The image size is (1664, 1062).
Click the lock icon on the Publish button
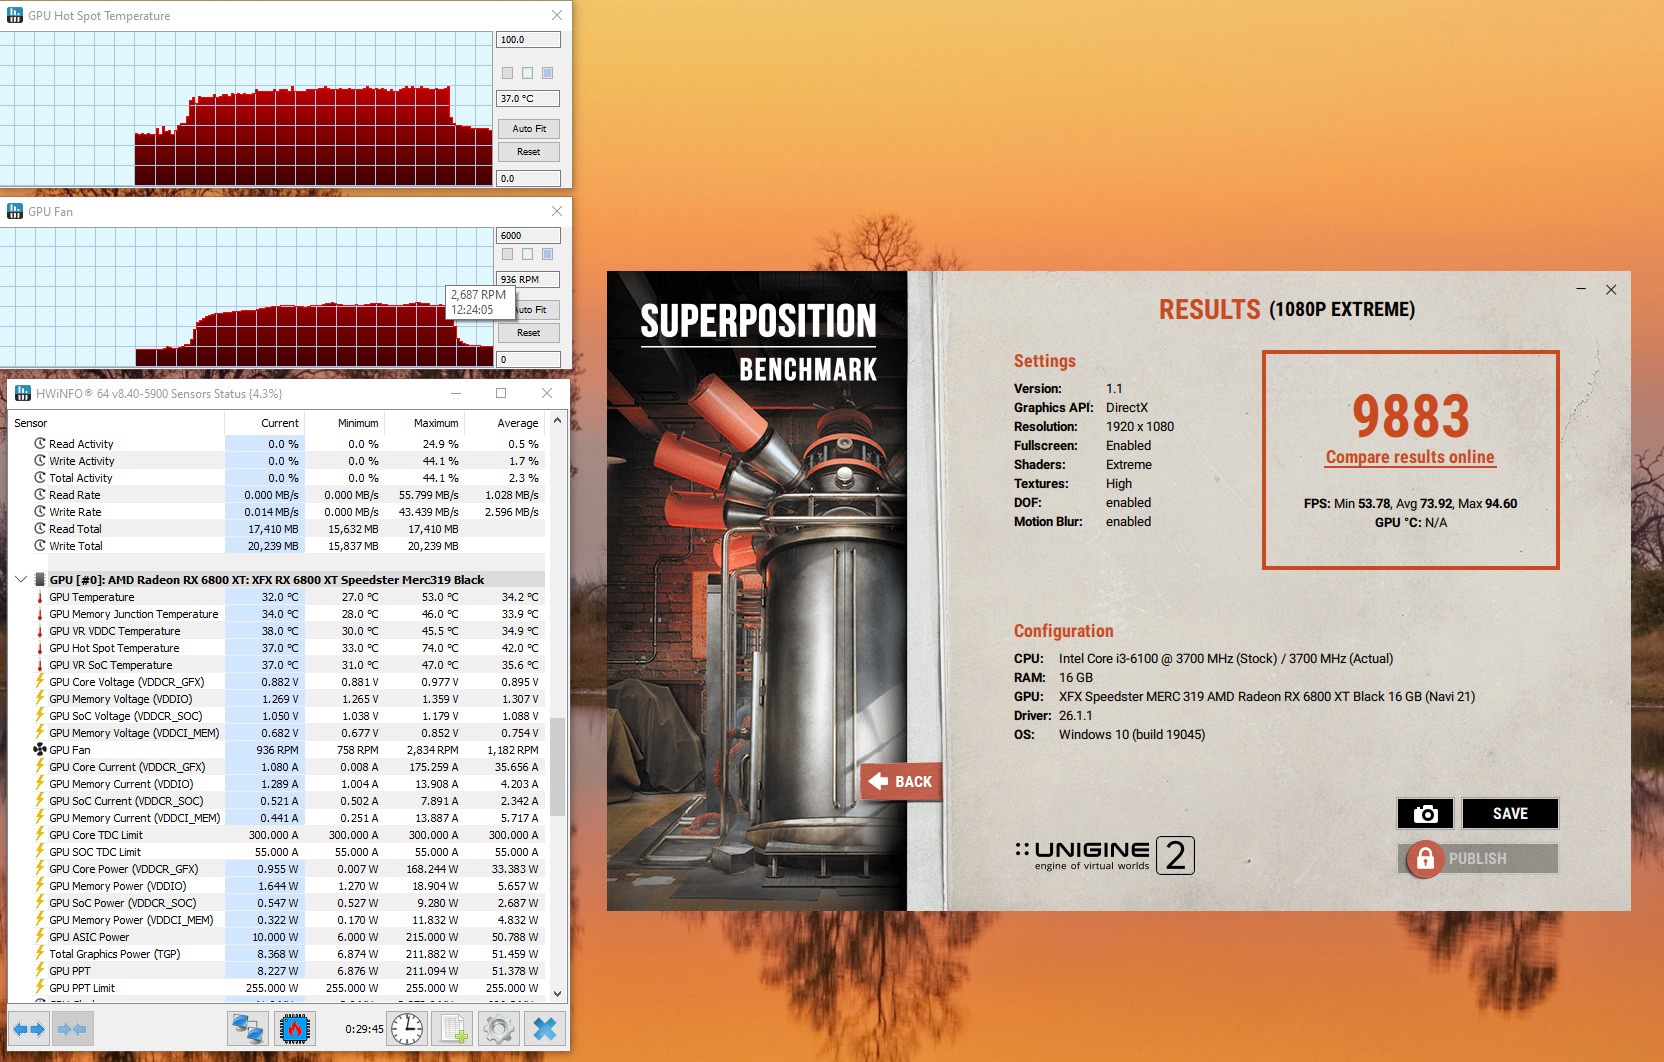[1425, 859]
